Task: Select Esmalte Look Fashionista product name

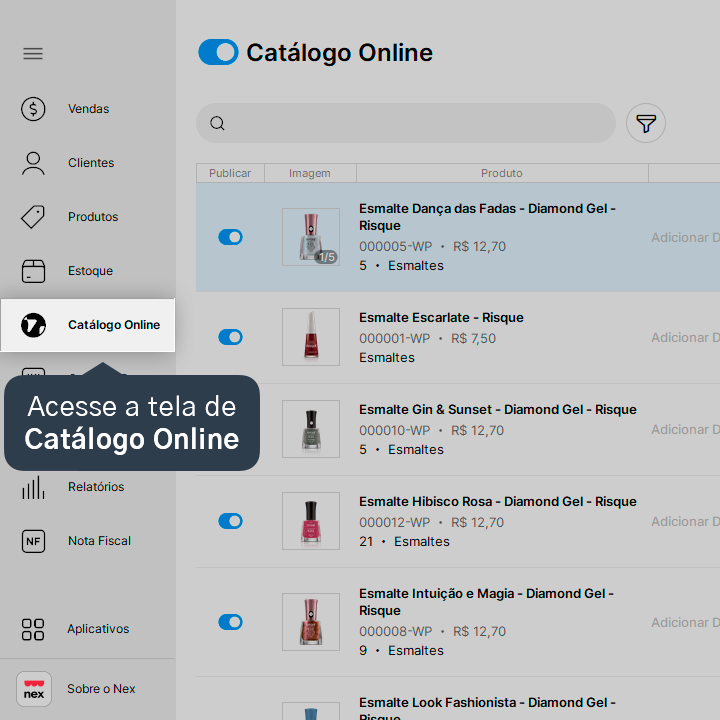Action: (x=487, y=708)
